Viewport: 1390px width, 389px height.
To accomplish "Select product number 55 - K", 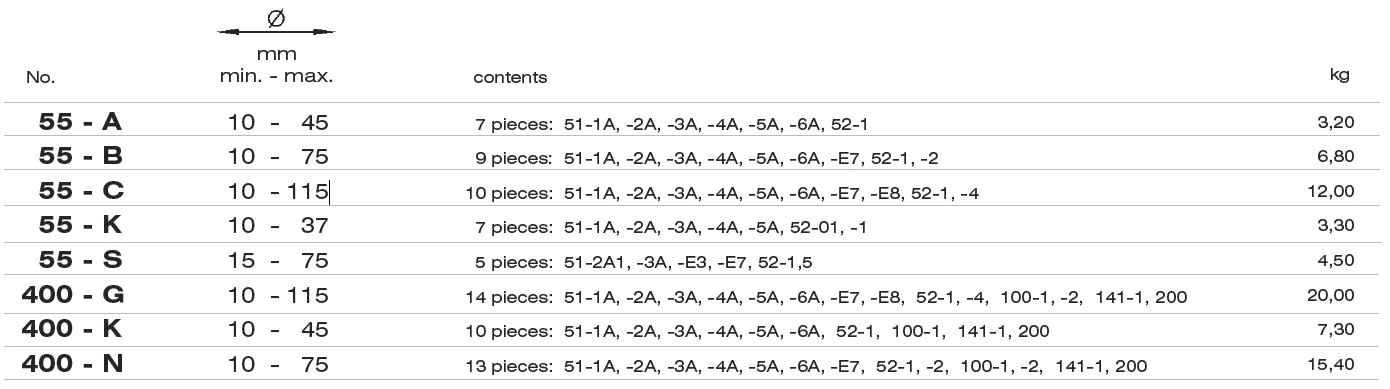I will (80, 226).
